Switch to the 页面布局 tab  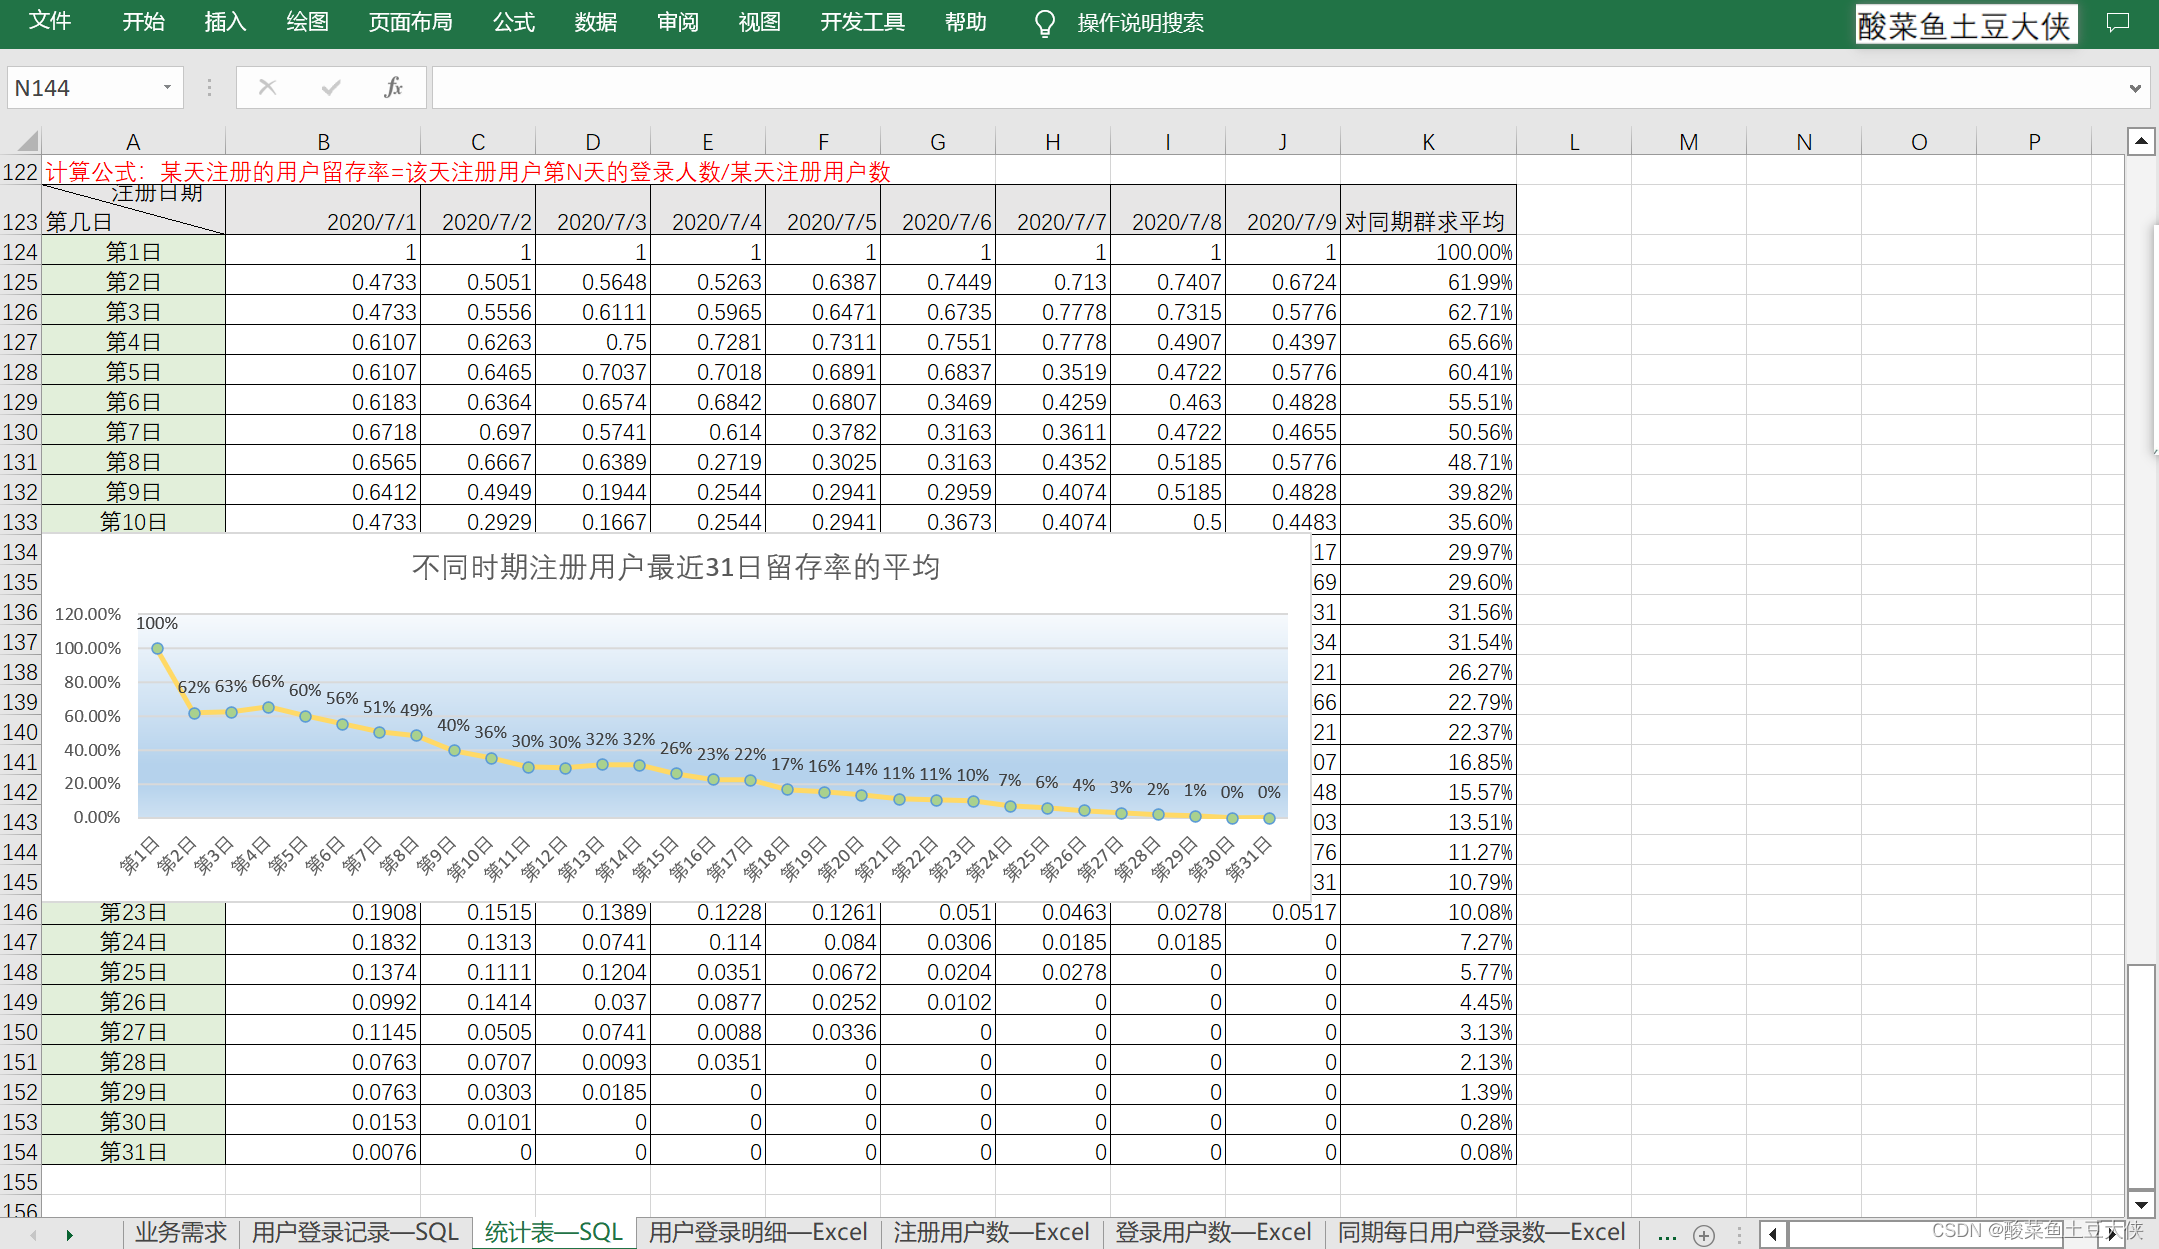pos(410,22)
